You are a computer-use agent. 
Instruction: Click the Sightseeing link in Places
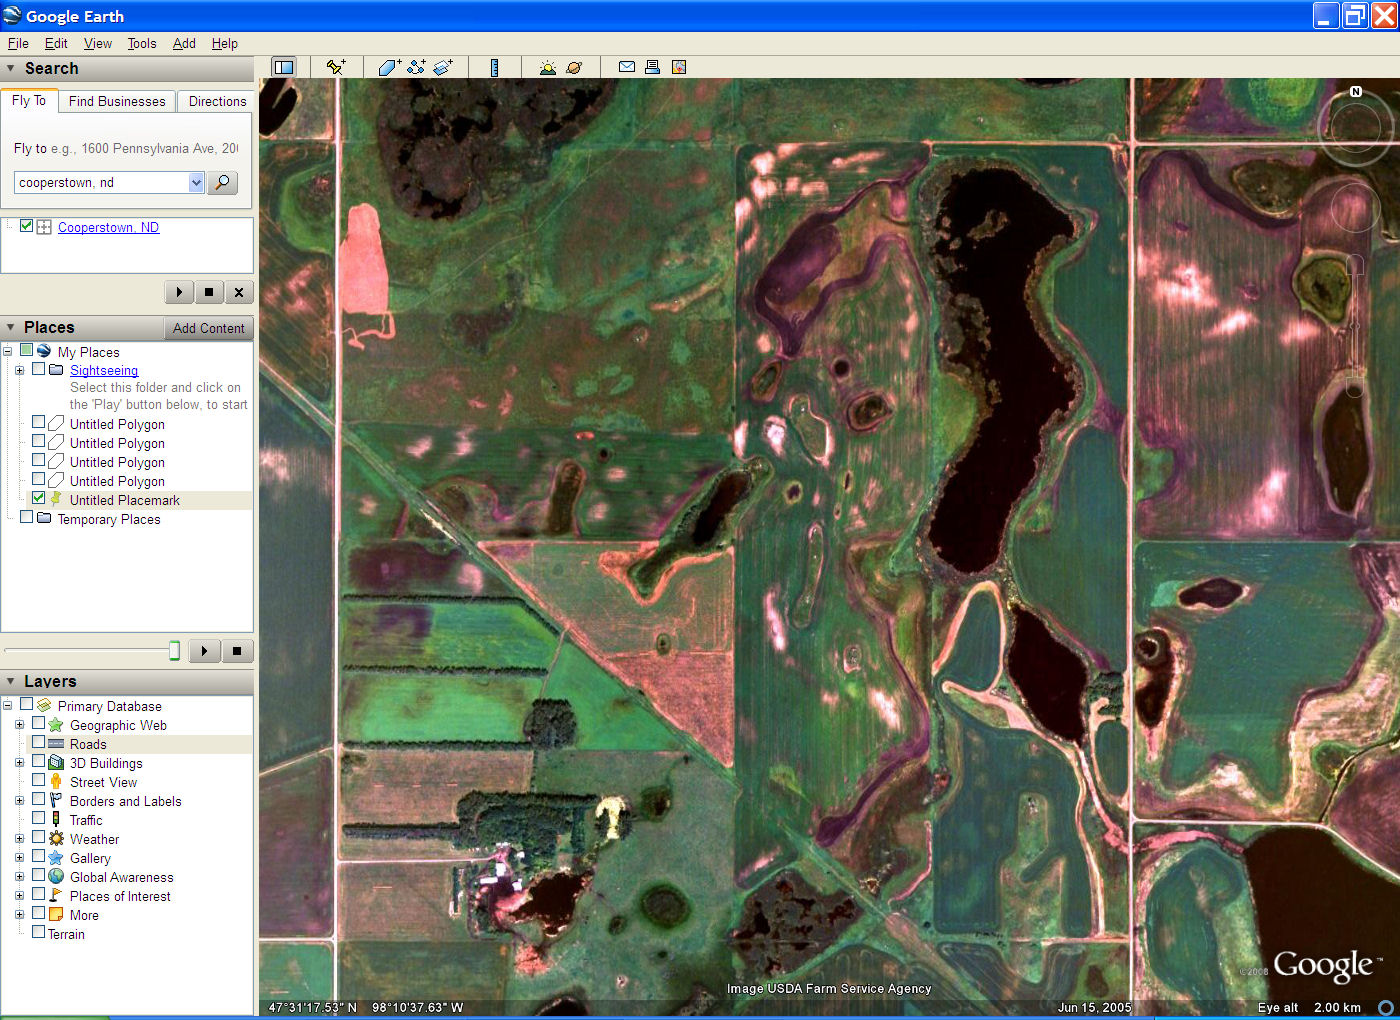pos(104,370)
